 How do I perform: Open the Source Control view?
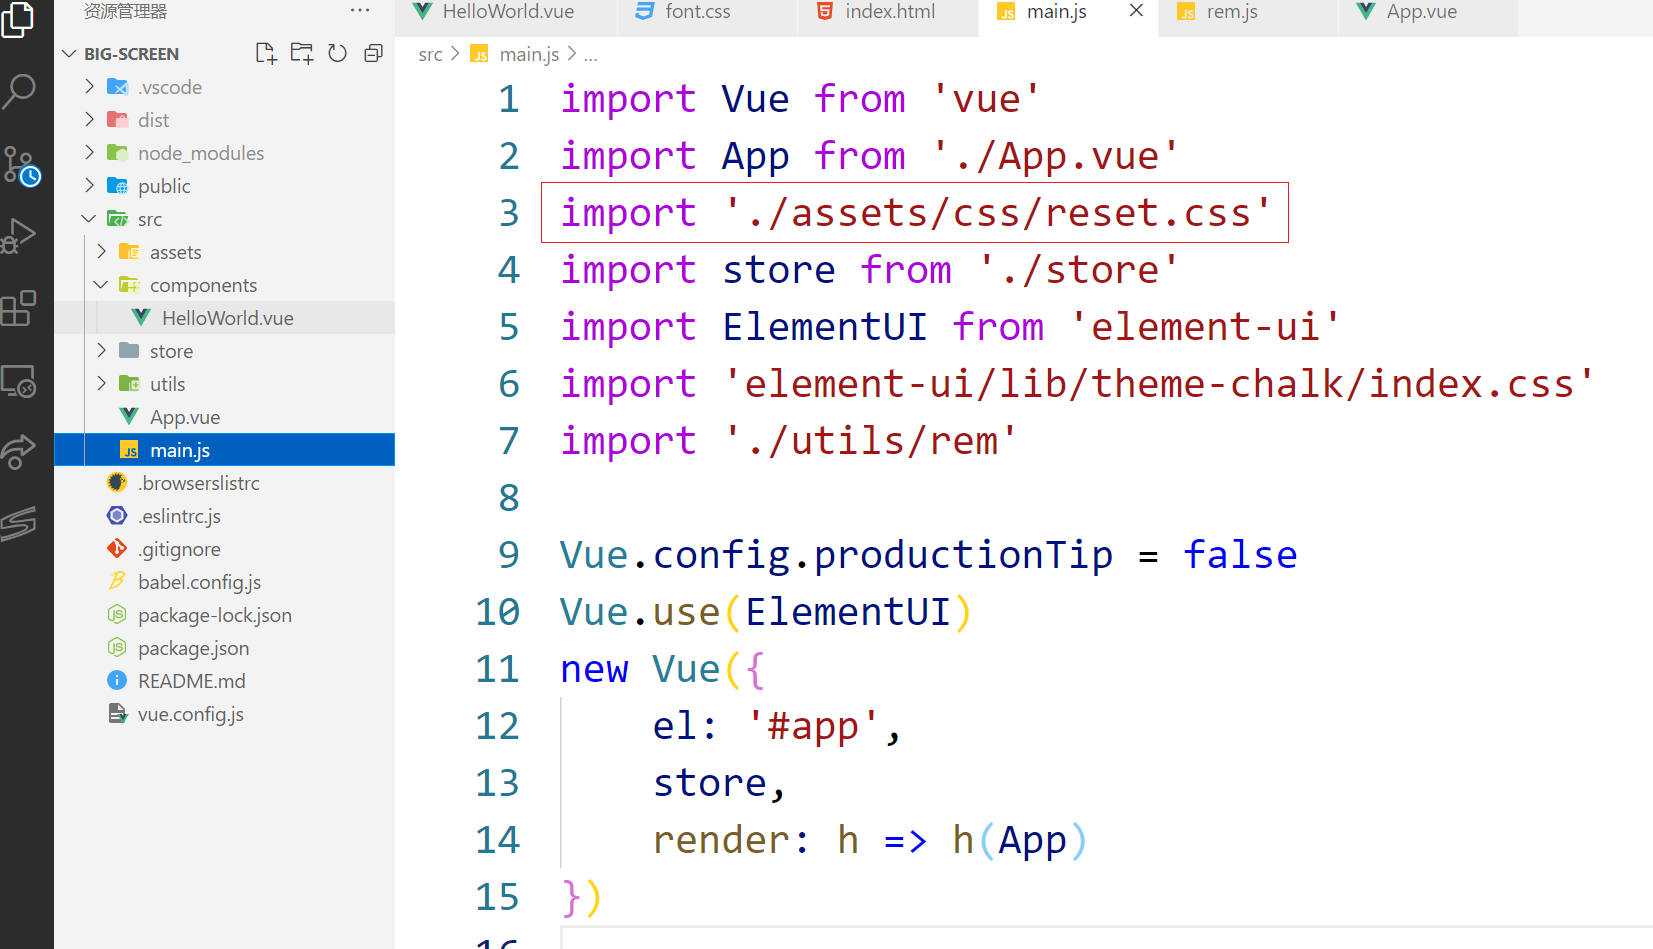[x=21, y=166]
